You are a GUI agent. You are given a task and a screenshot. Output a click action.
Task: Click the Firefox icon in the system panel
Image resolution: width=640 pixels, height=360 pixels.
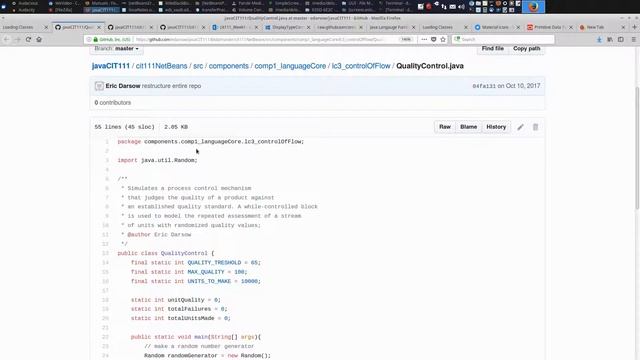point(533,7)
